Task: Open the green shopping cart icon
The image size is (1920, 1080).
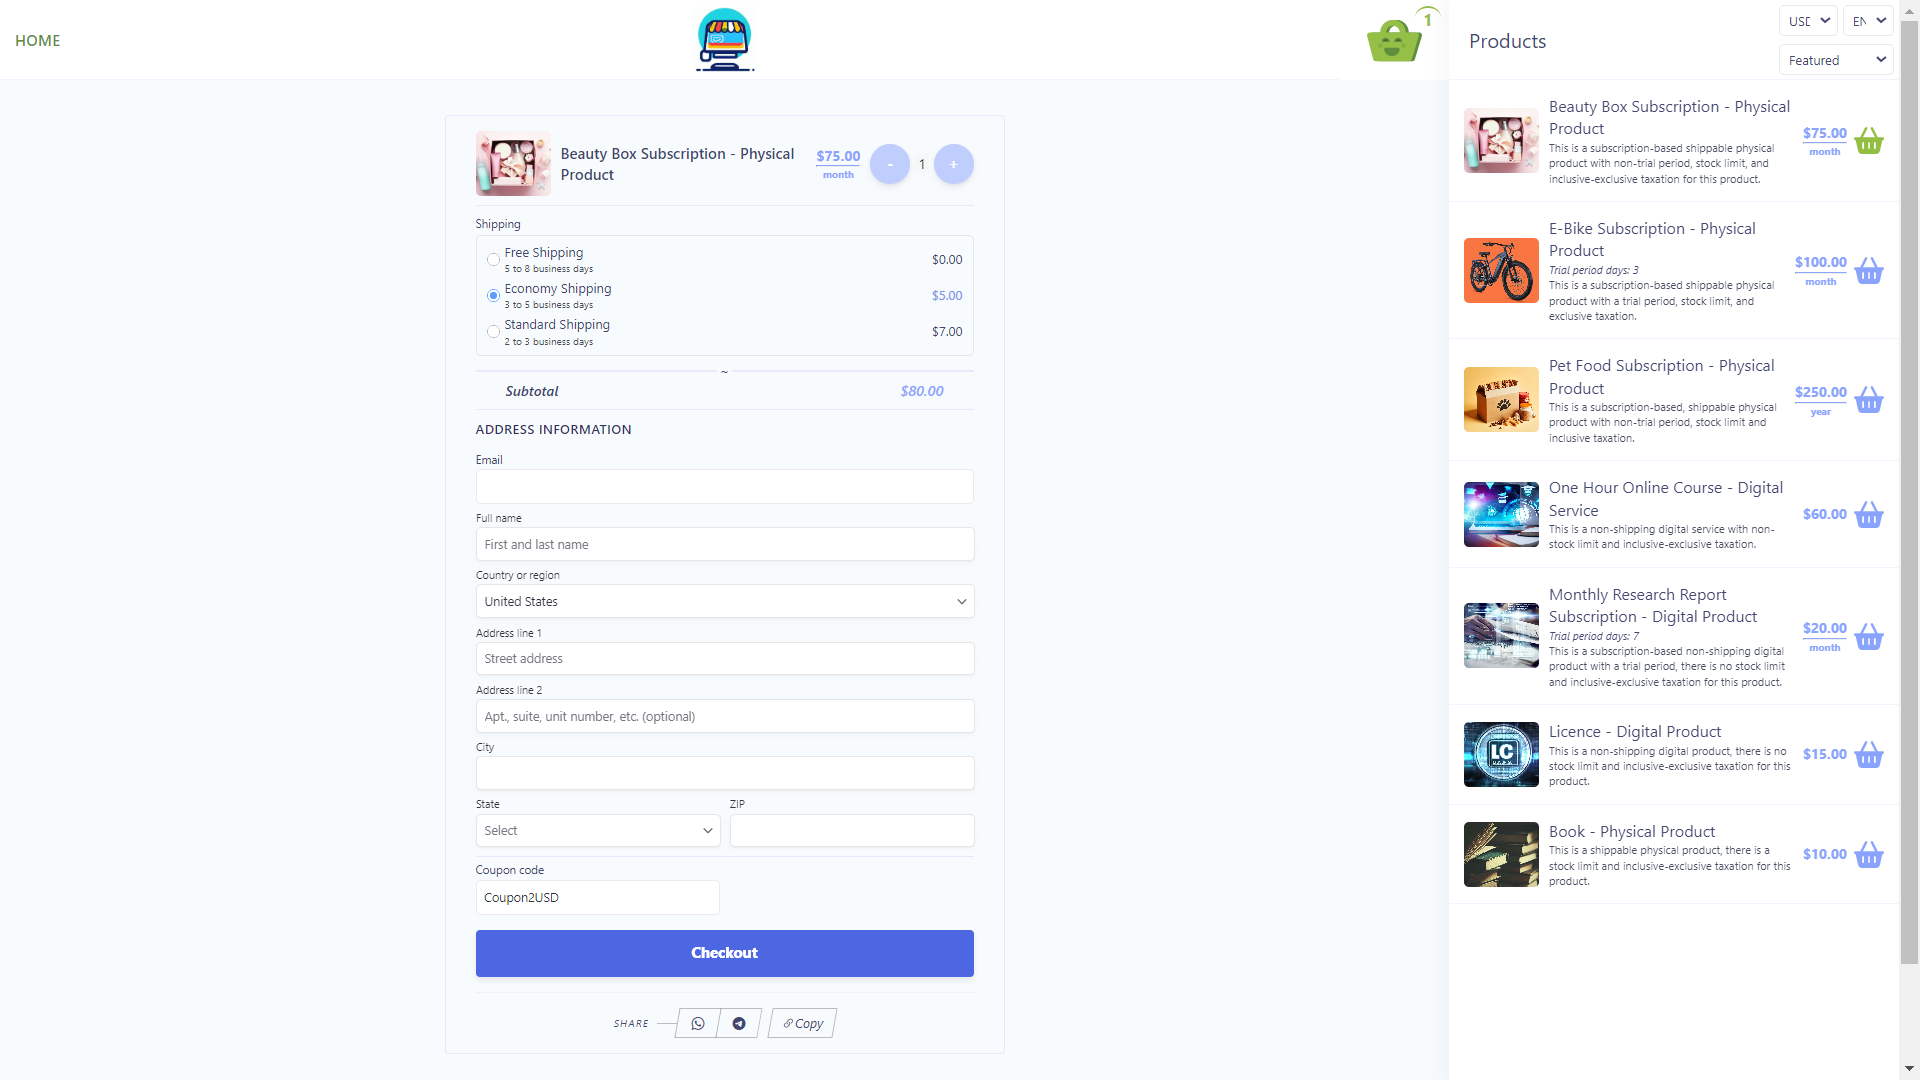Action: (x=1394, y=41)
